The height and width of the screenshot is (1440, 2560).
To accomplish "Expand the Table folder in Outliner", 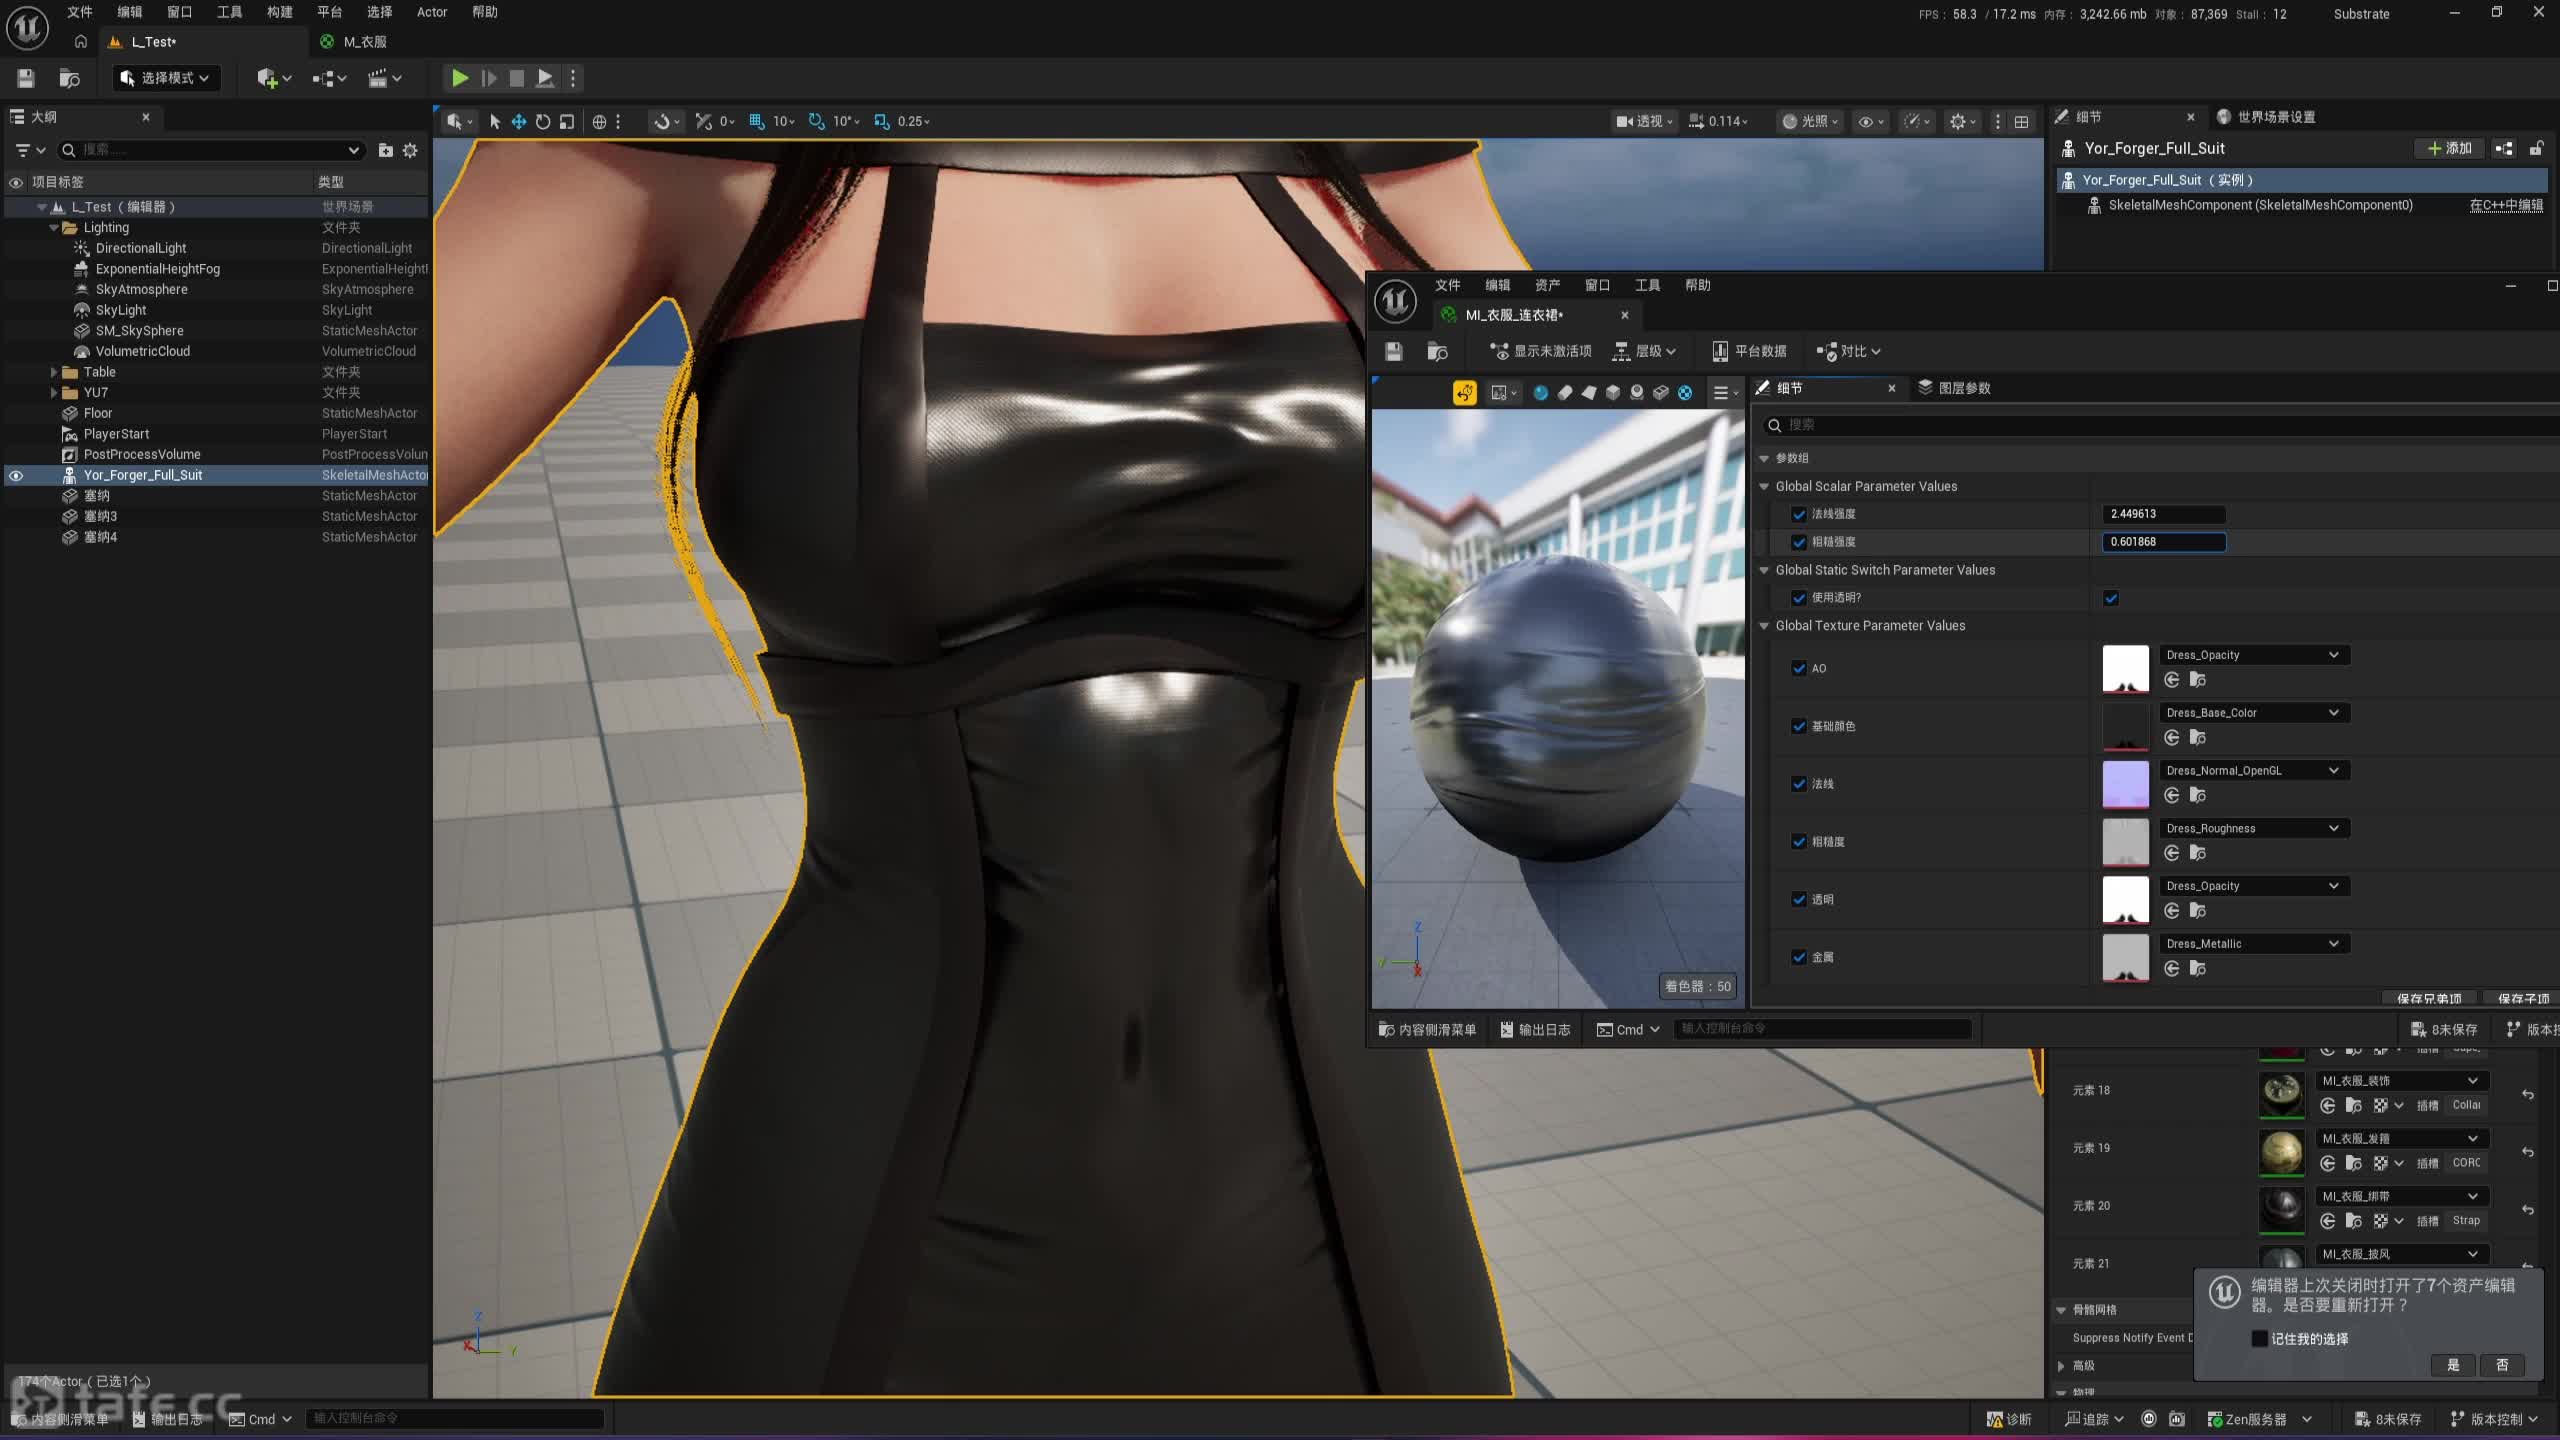I will [x=54, y=372].
